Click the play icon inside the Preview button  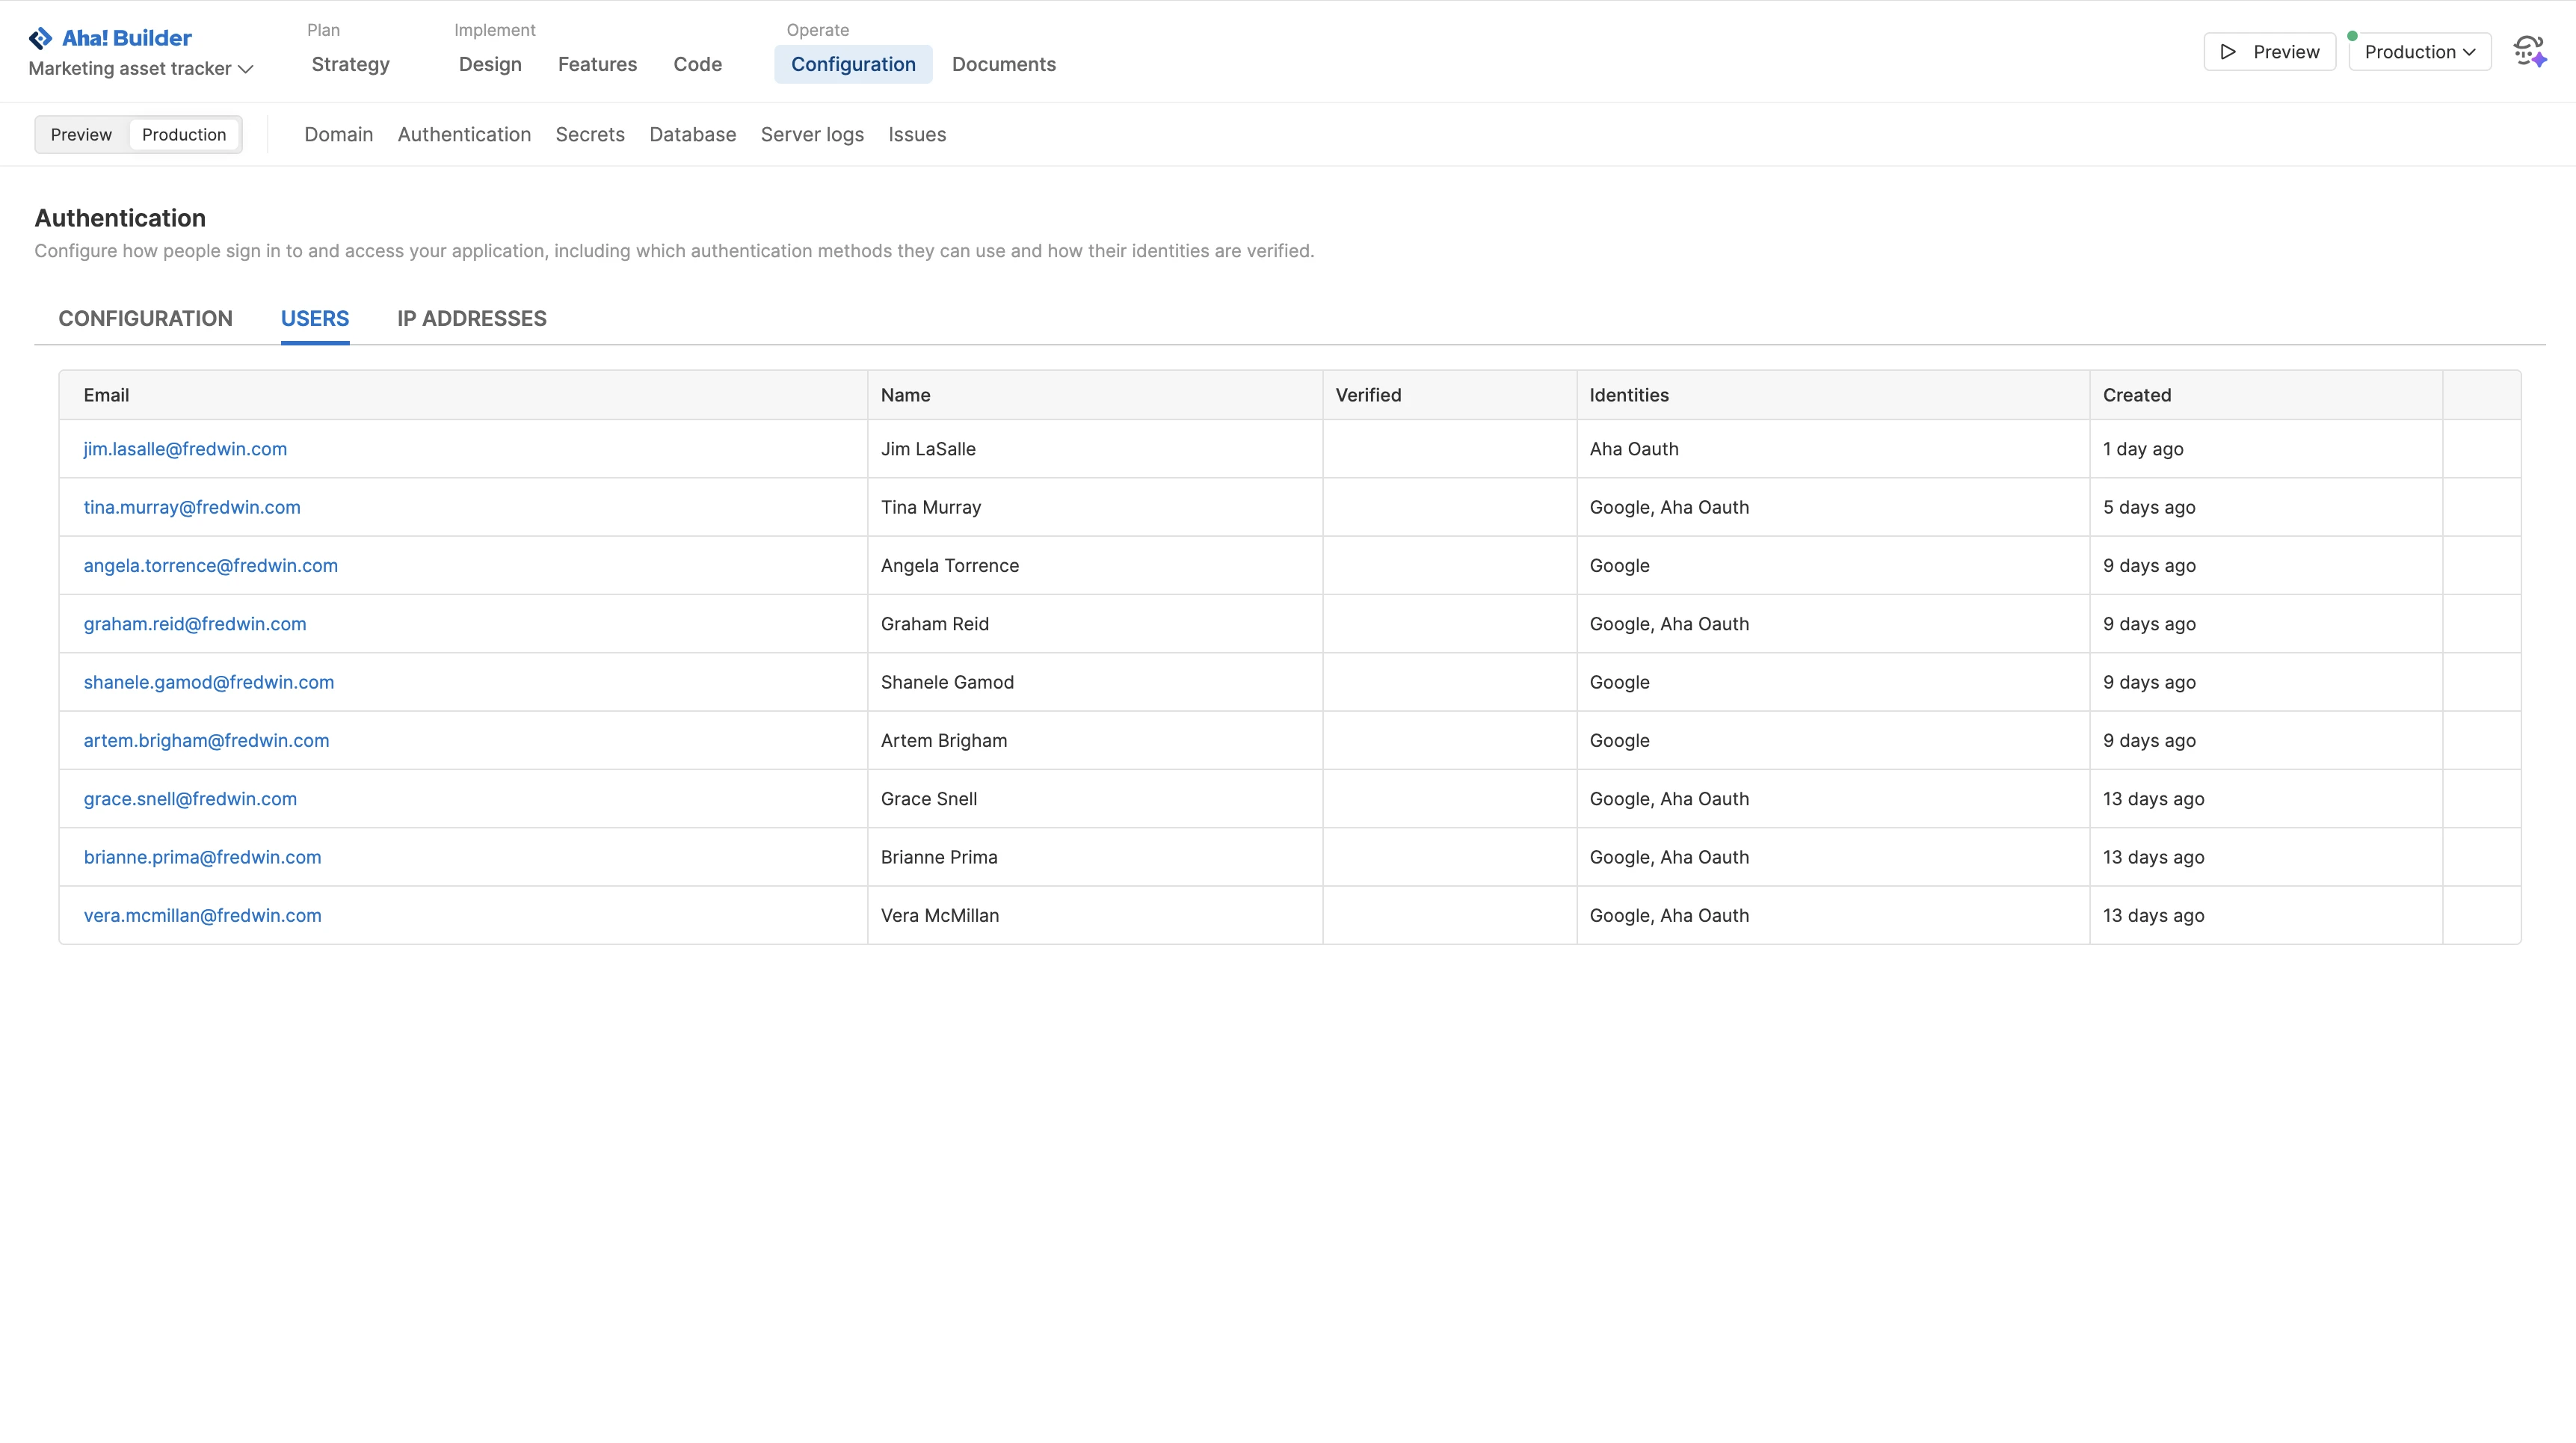(x=2227, y=51)
